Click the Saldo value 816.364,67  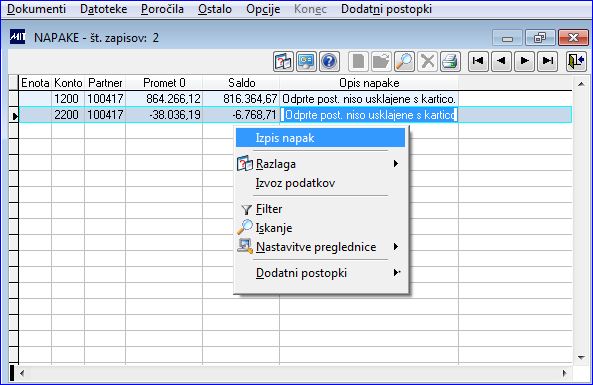(x=241, y=99)
